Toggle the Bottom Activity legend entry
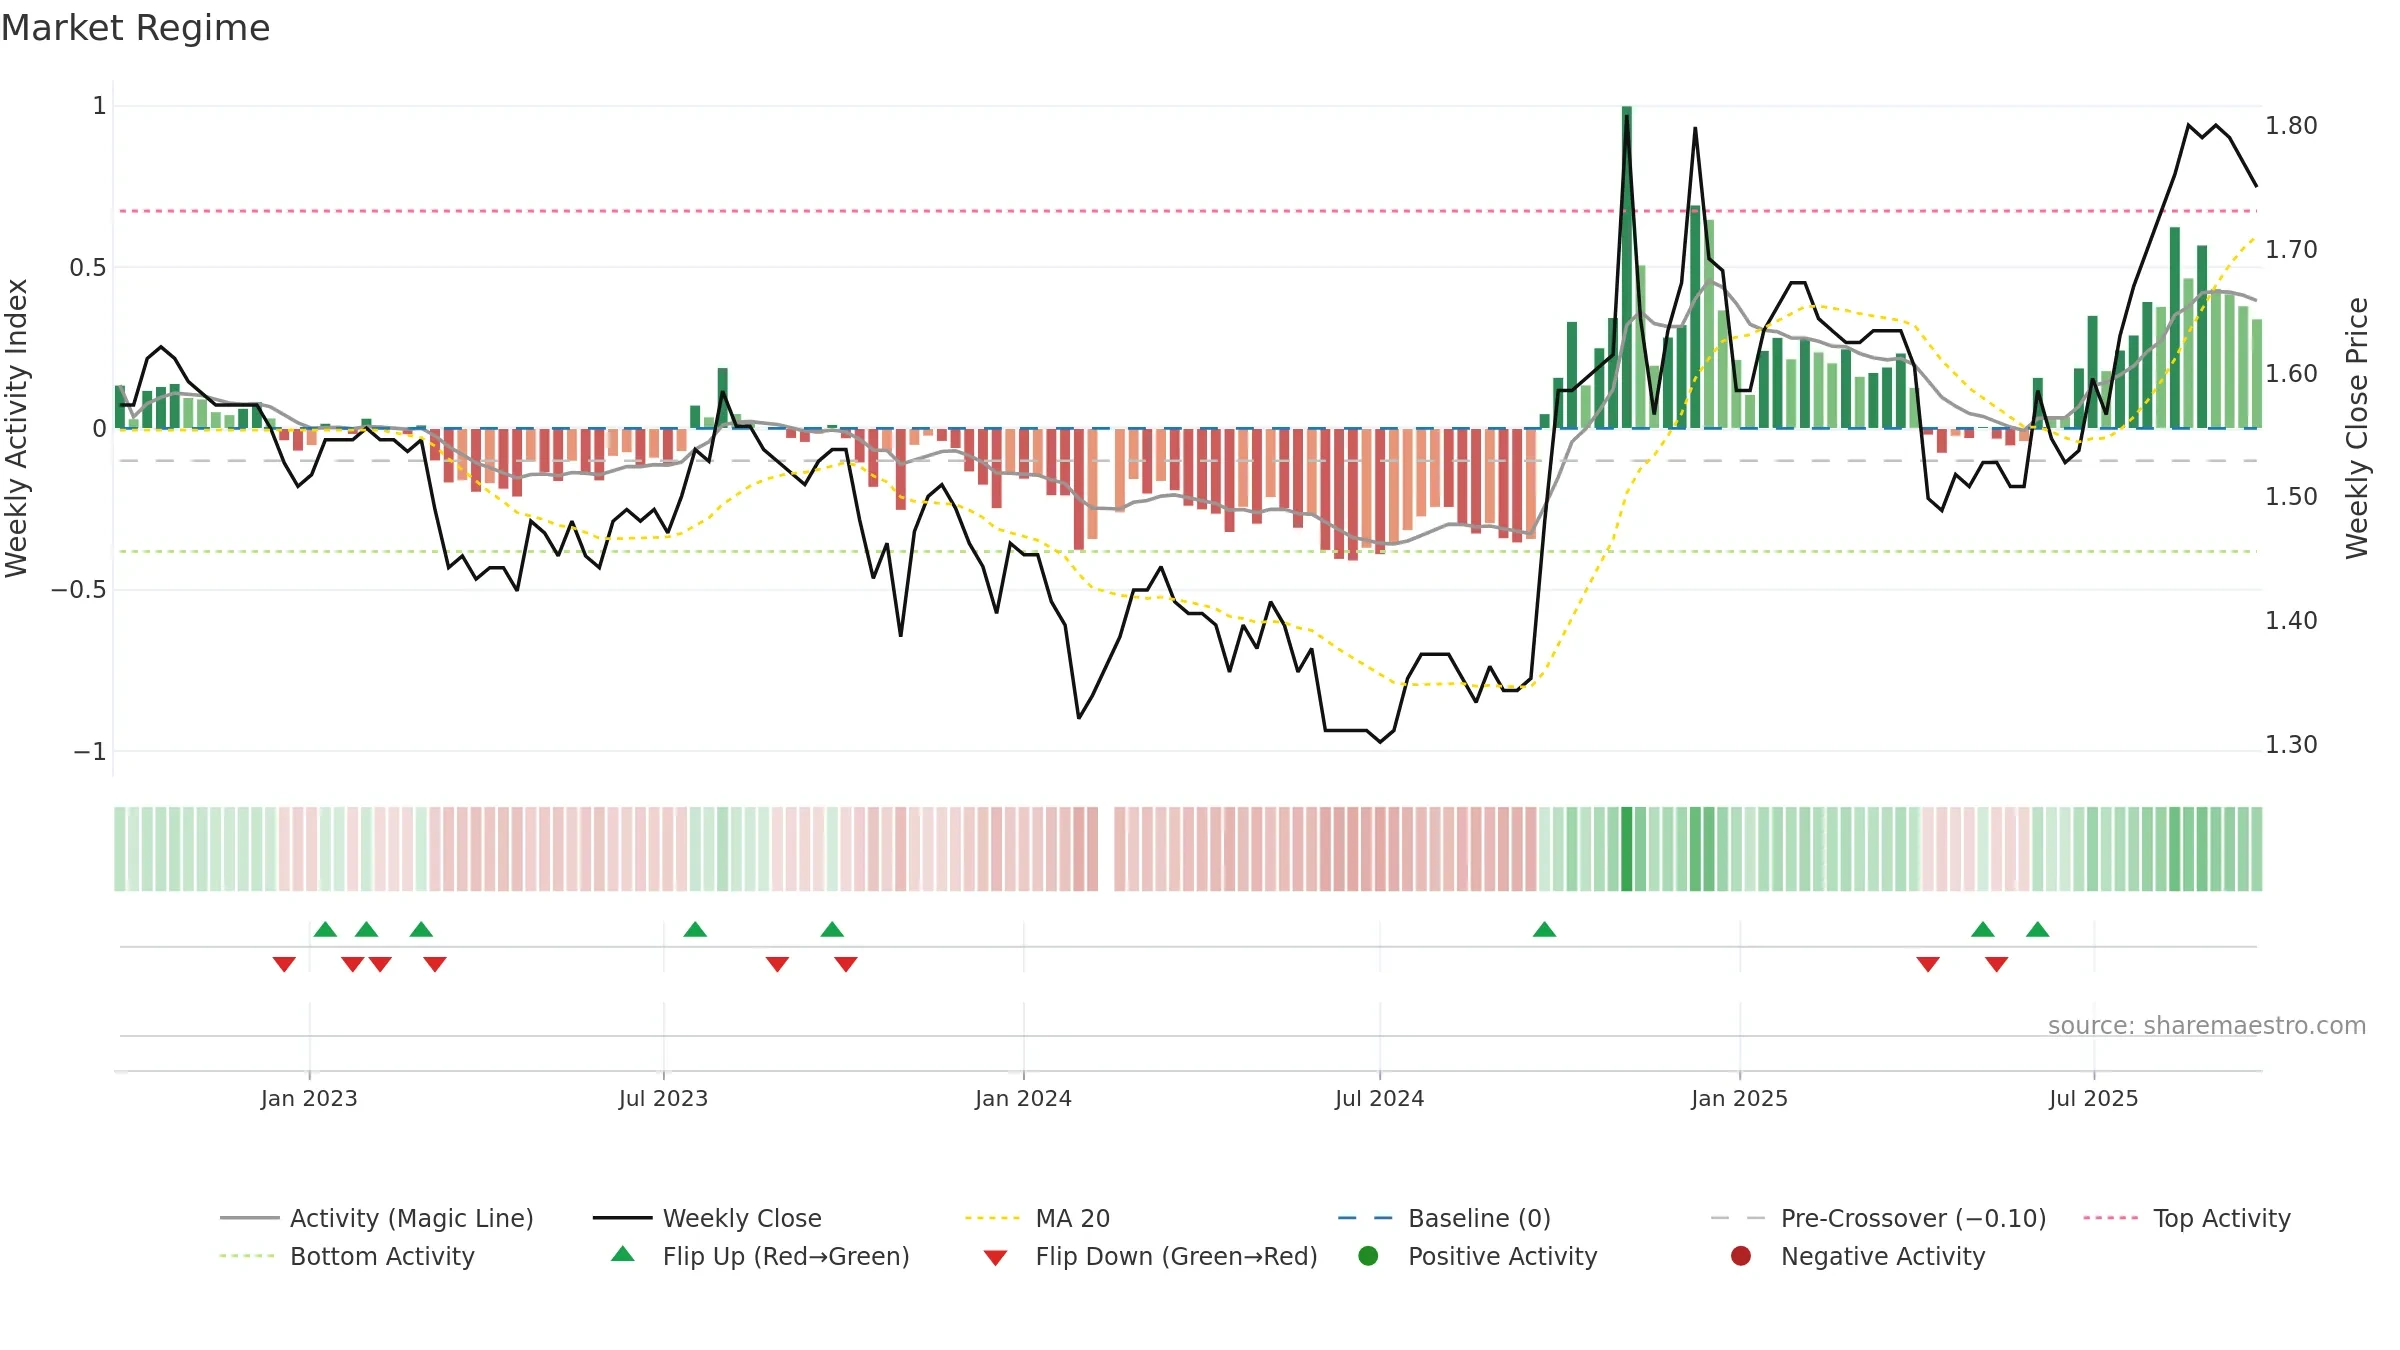The image size is (2400, 1350). click(347, 1256)
